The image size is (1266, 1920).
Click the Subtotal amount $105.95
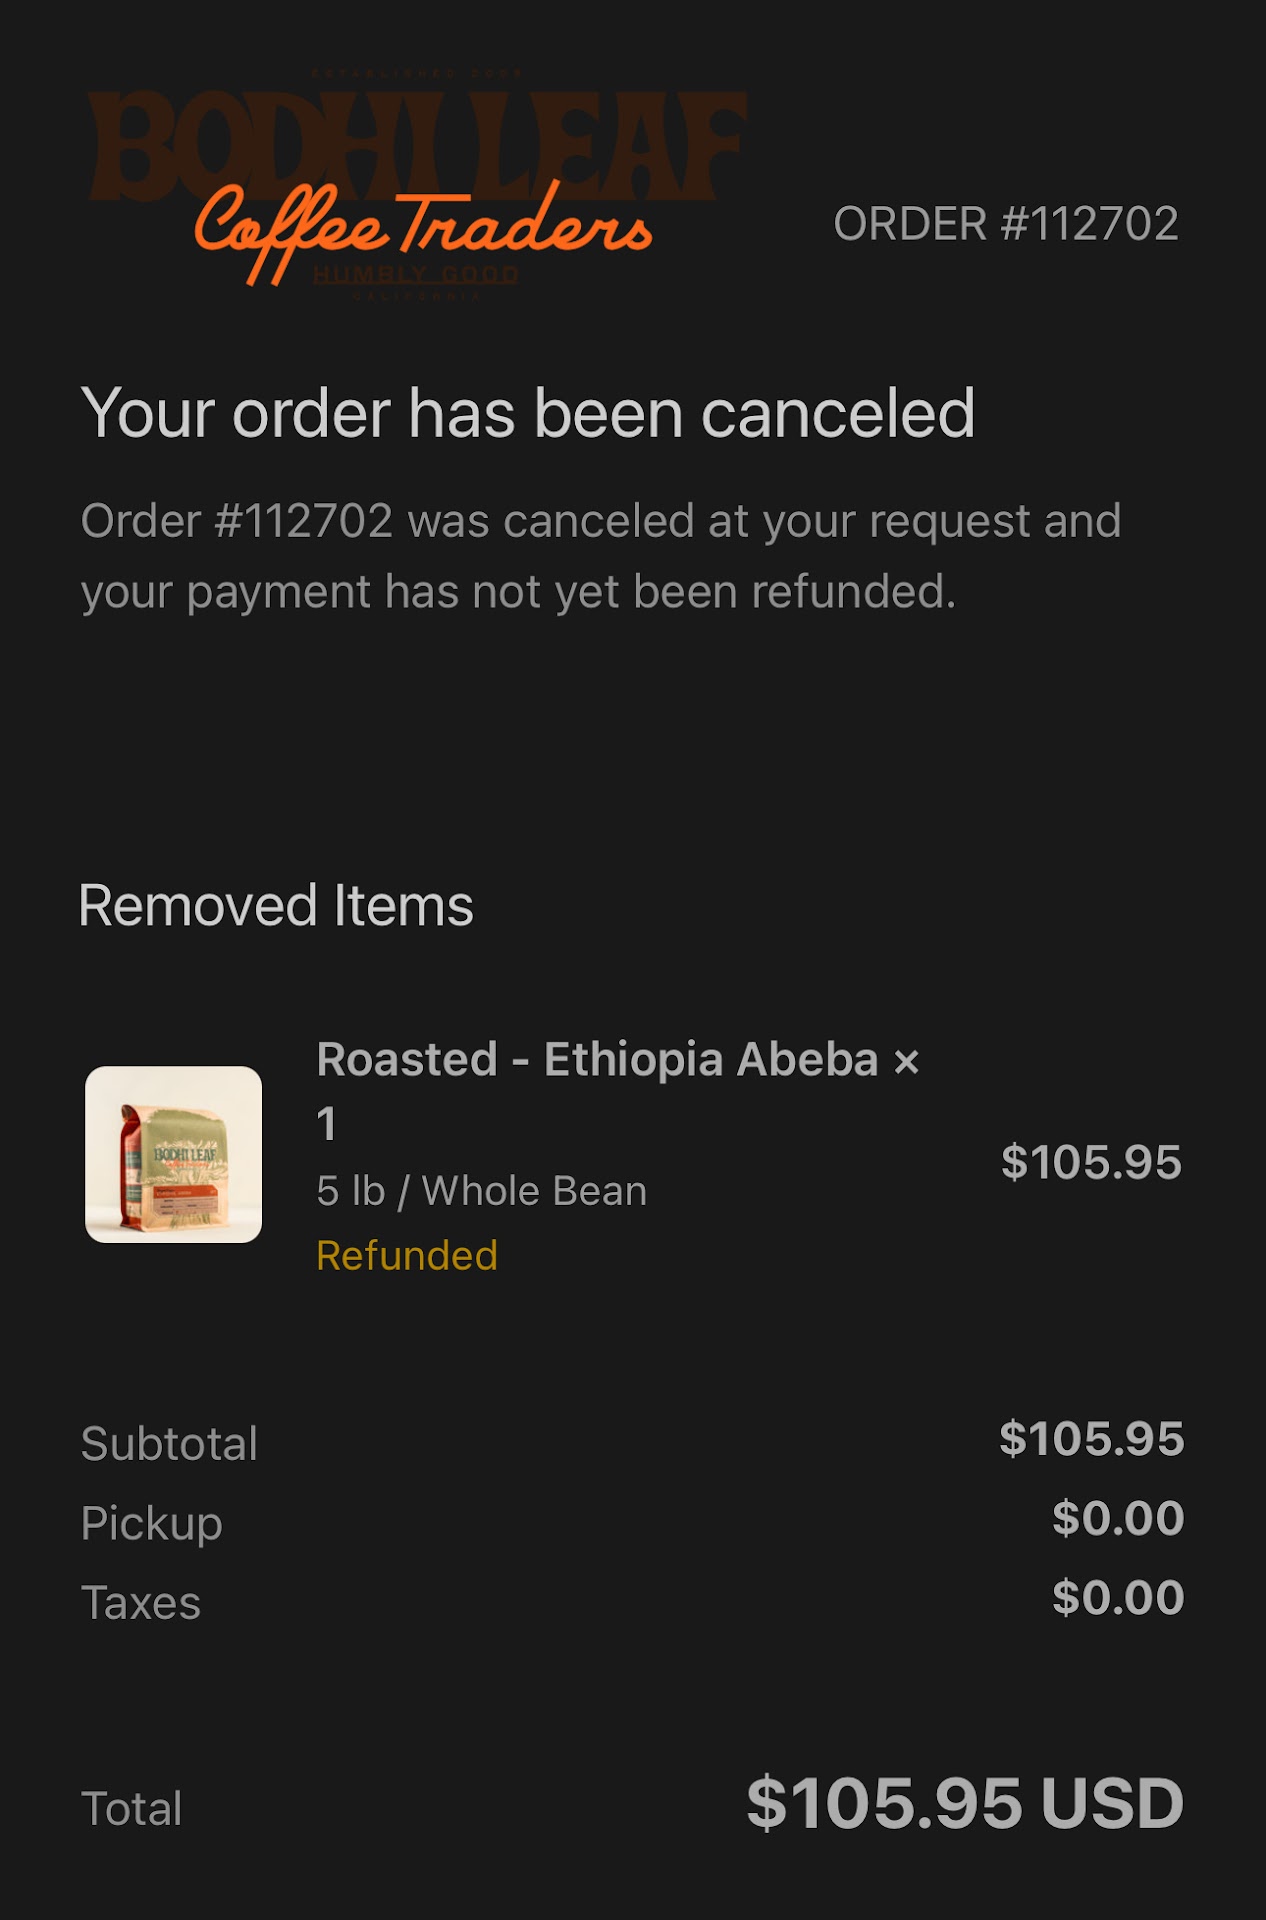[1091, 1439]
